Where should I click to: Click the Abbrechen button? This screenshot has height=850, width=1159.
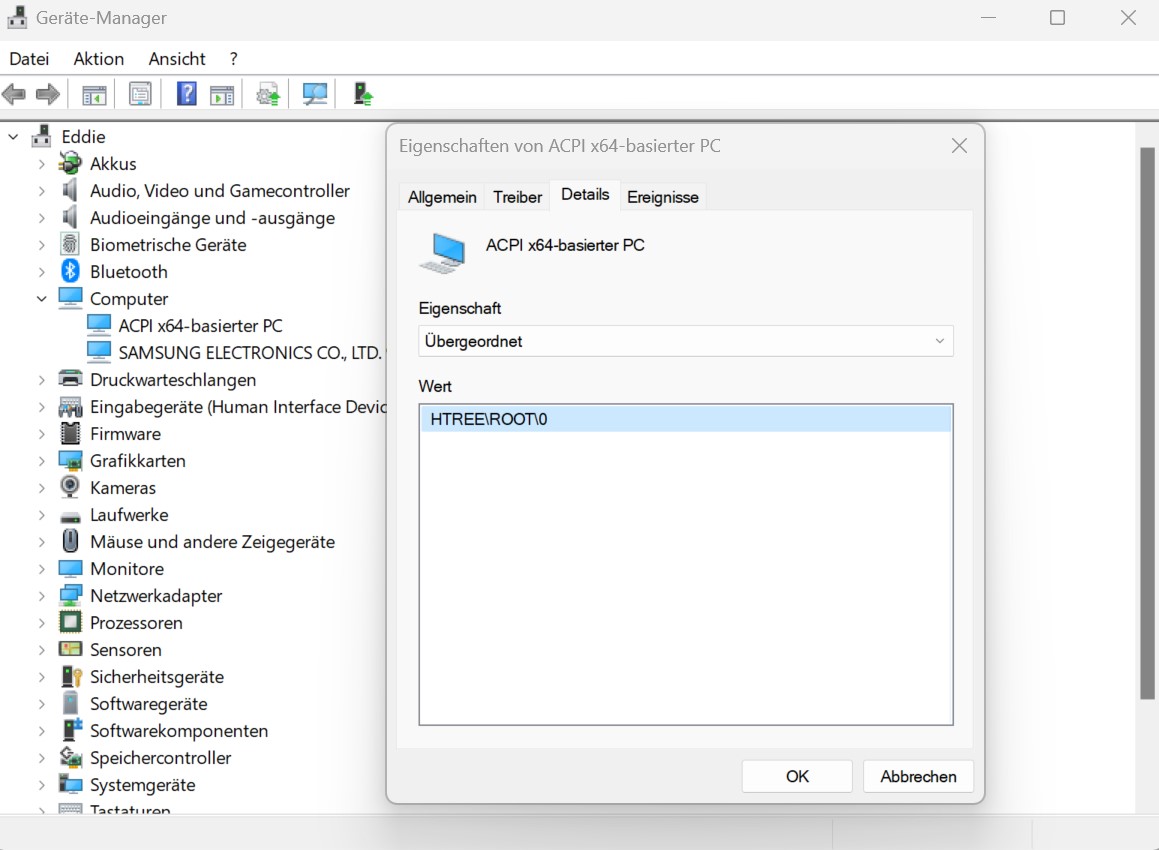(x=917, y=776)
